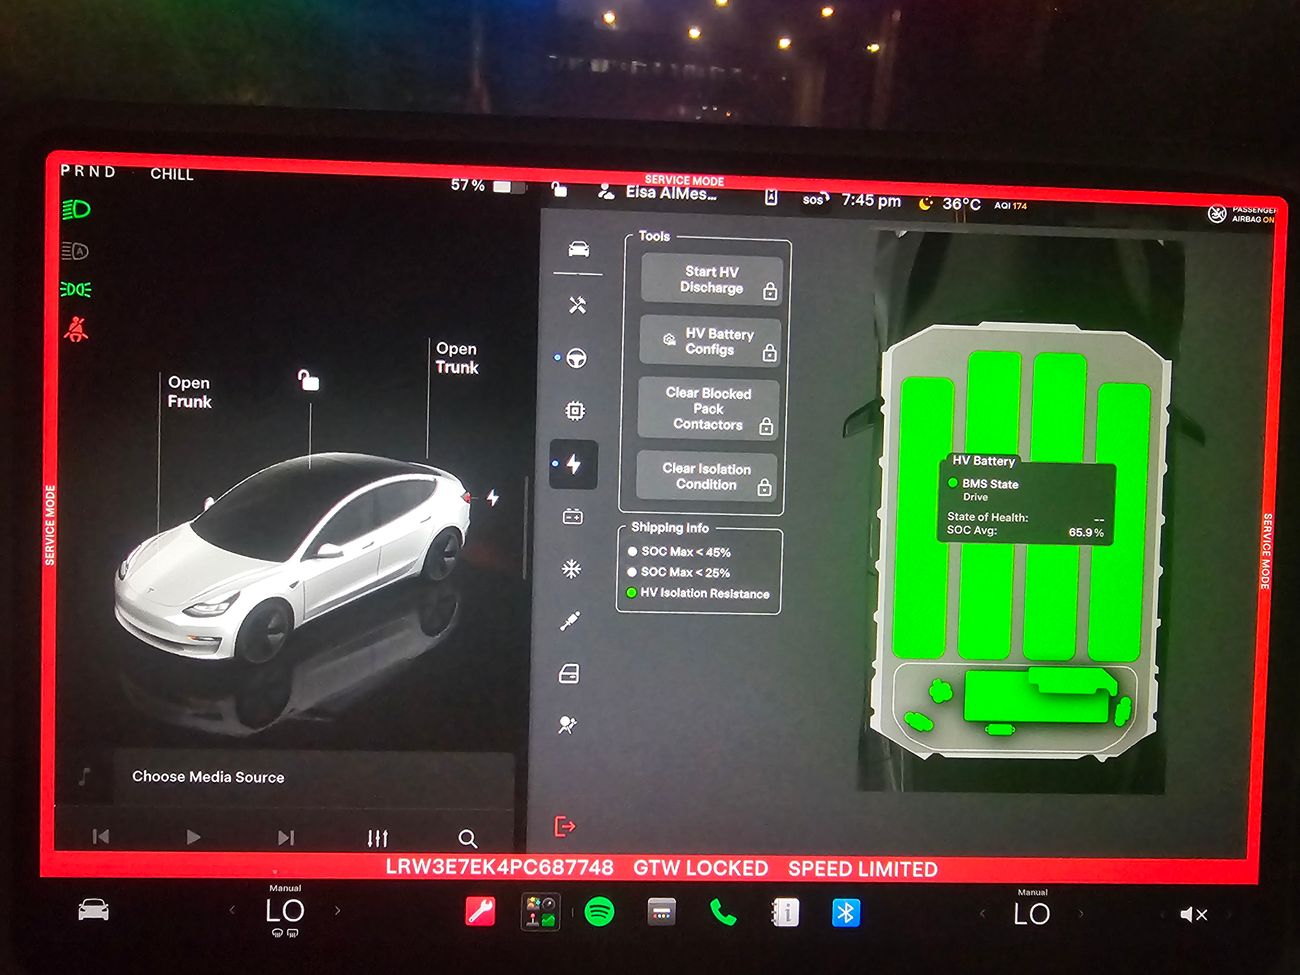Select SOC Max < 45% indicator
This screenshot has width=1300, height=975.
point(679,552)
